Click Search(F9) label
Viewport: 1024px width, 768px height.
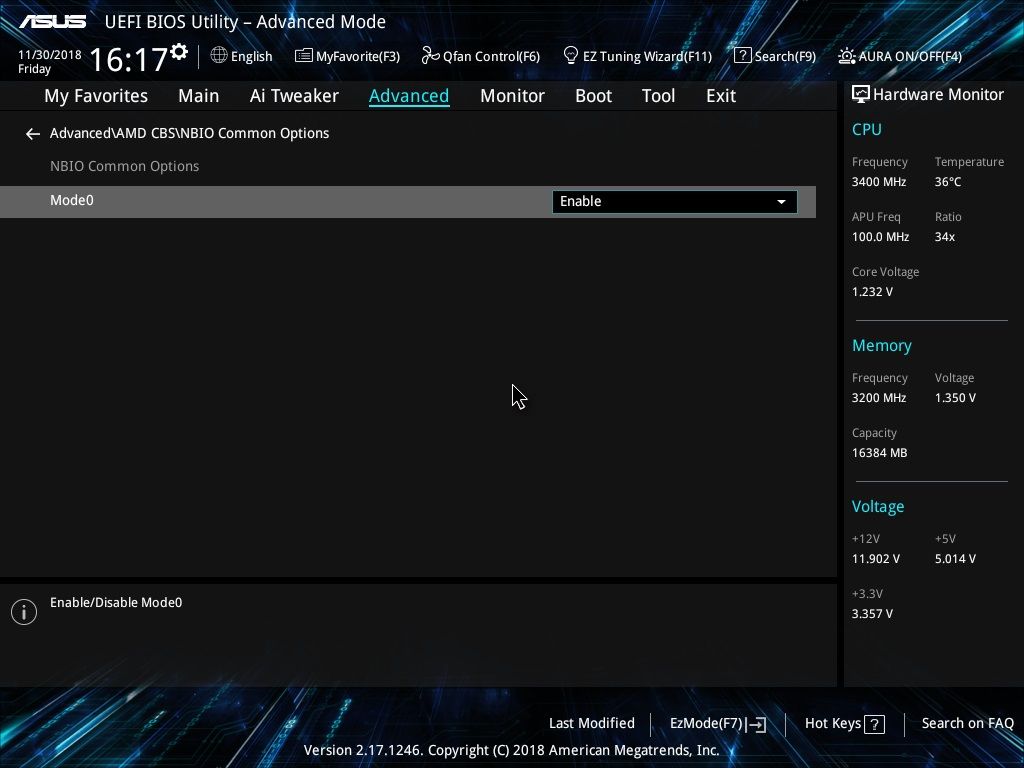785,57
